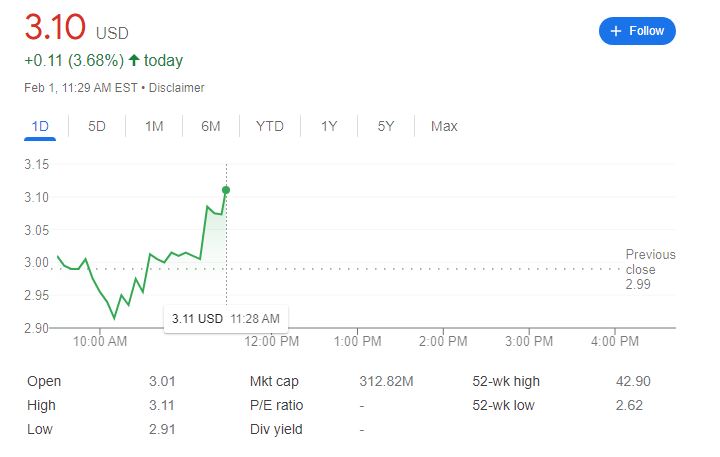Select the 1D range tab

point(40,126)
